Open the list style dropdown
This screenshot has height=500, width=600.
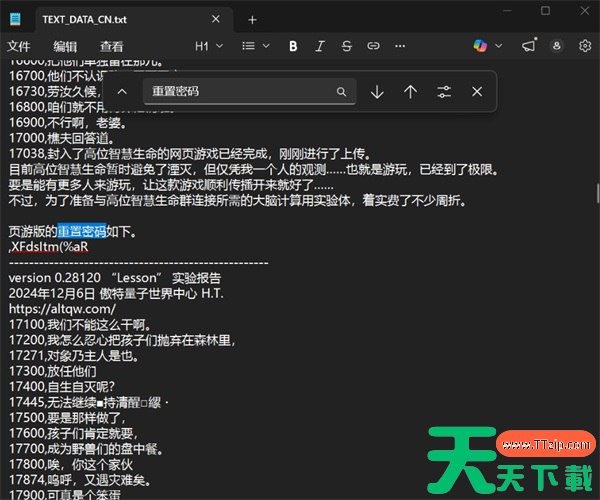(x=256, y=46)
